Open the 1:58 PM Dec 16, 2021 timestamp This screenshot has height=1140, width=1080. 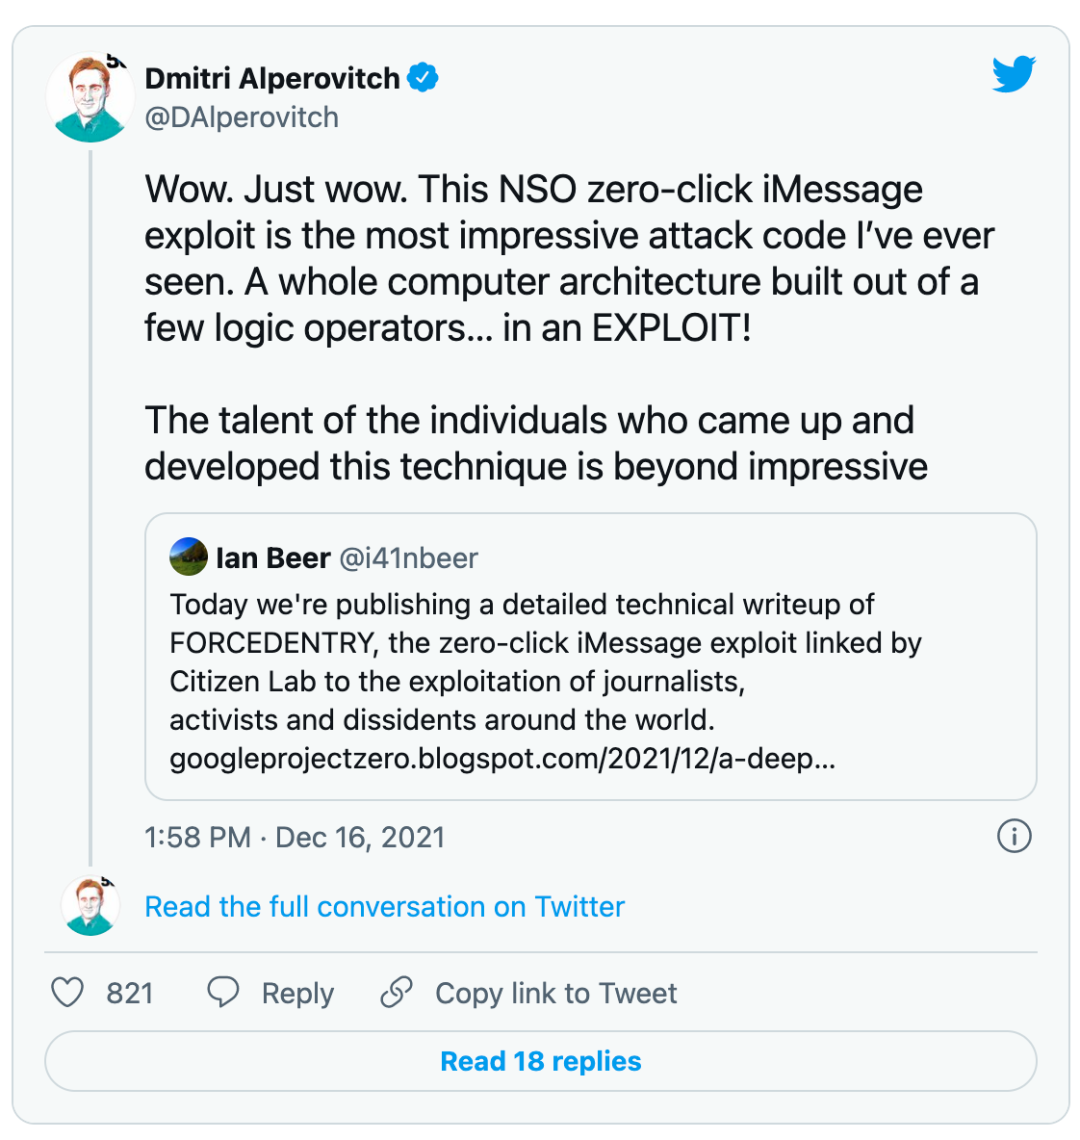click(x=295, y=837)
